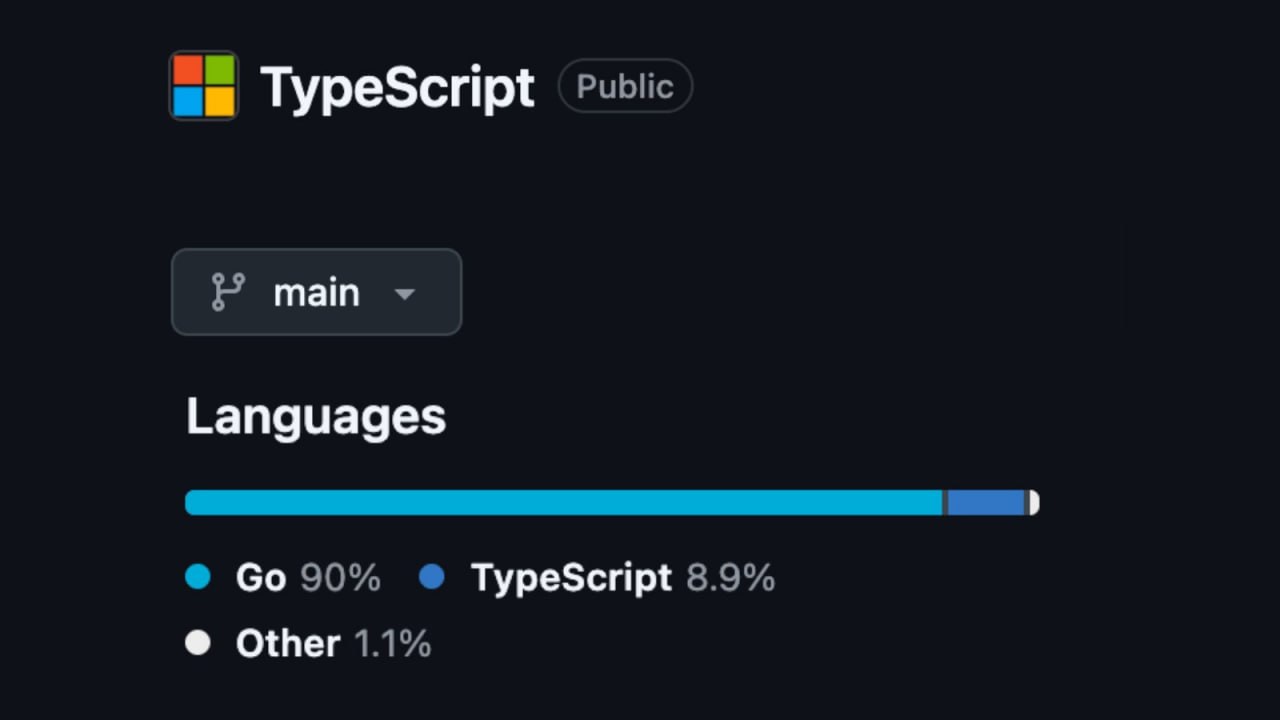This screenshot has height=720, width=1280.
Task: Click the blue TypeScript color dot
Action: pyautogui.click(x=432, y=577)
